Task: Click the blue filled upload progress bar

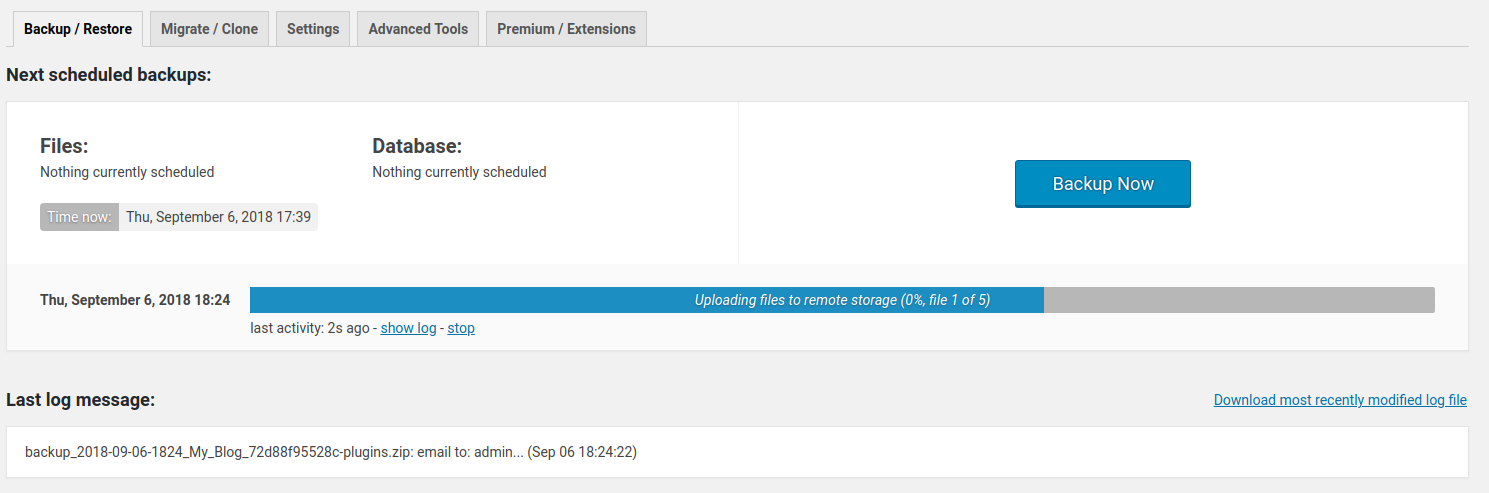Action: click(x=646, y=300)
